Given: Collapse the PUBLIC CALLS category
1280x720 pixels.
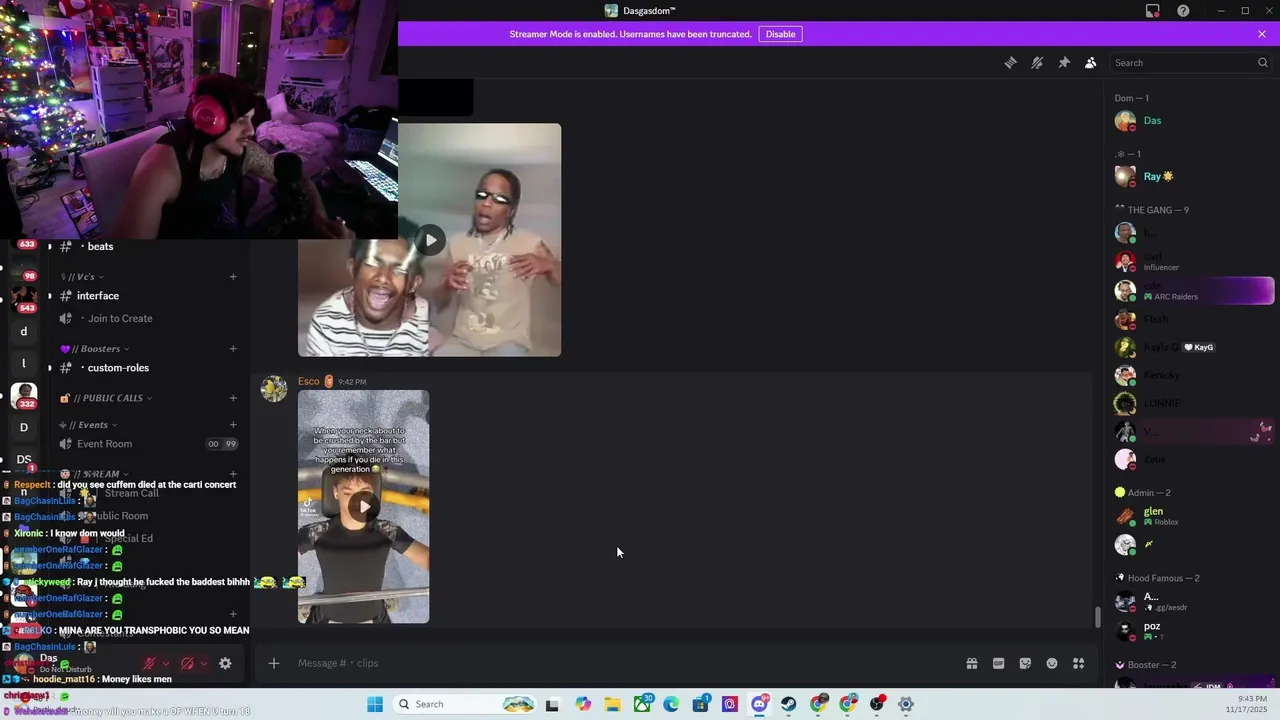Looking at the screenshot, I should coord(106,398).
